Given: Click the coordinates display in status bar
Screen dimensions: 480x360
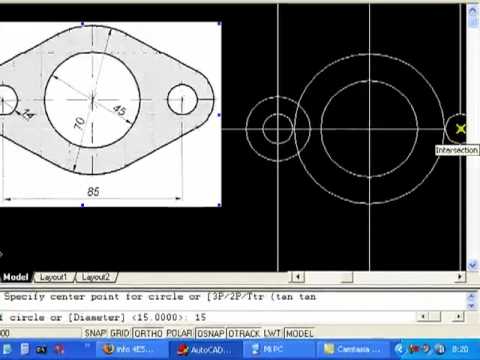Looking at the screenshot, I should point(40,333).
